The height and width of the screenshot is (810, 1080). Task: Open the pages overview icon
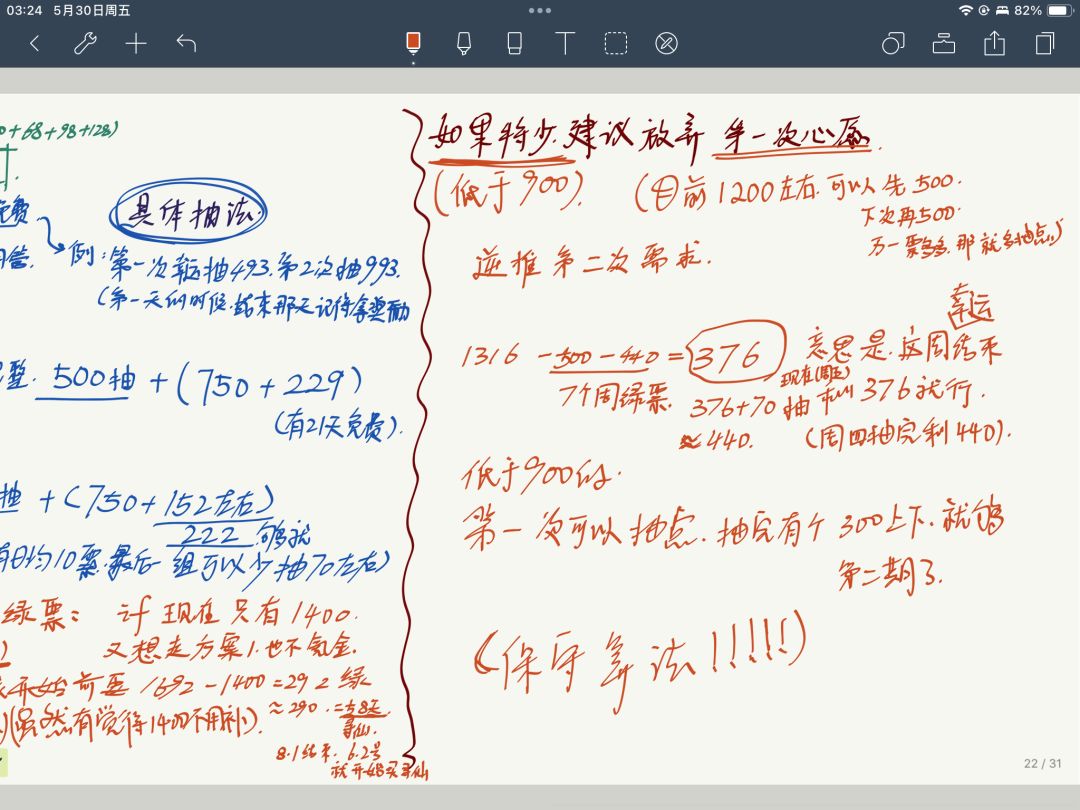[x=1045, y=43]
